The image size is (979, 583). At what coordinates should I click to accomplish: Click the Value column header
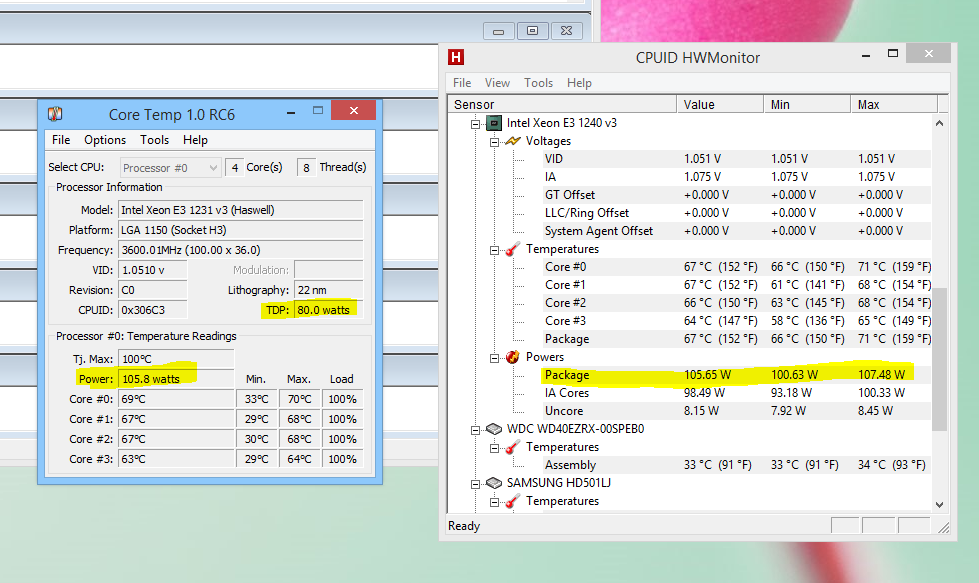[x=721, y=104]
